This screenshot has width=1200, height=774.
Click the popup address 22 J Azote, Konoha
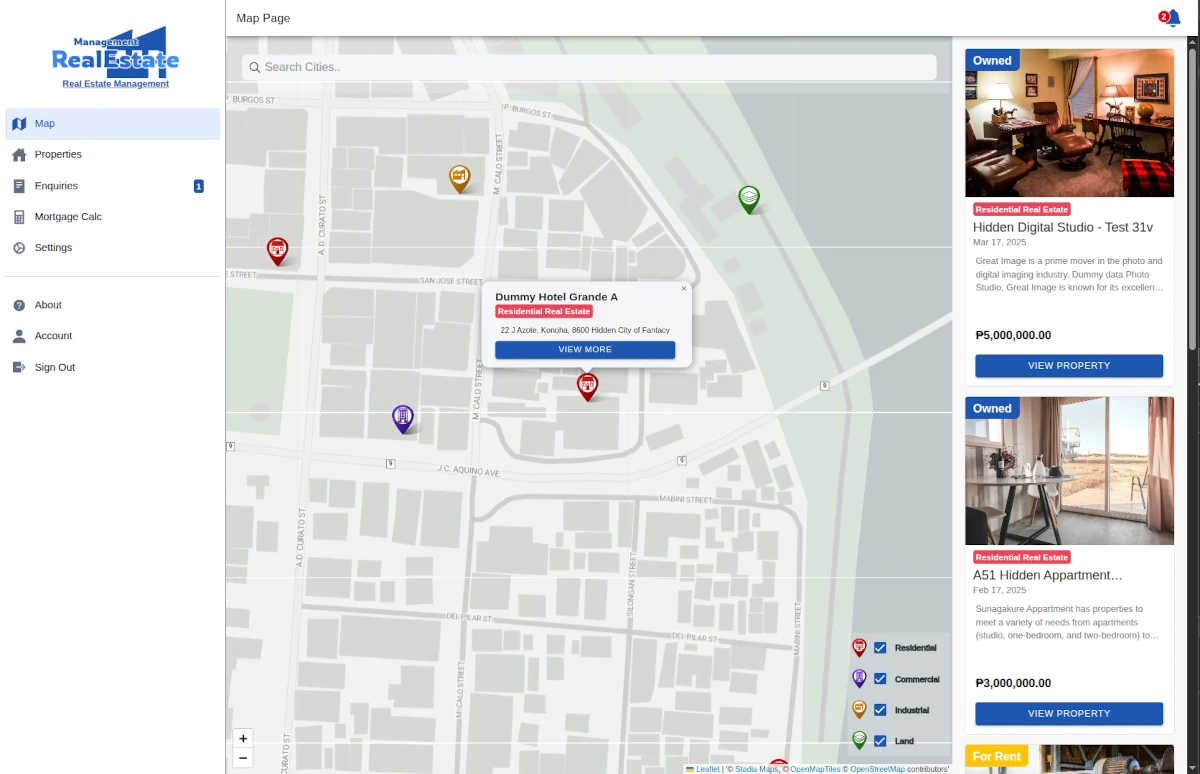tap(585, 330)
